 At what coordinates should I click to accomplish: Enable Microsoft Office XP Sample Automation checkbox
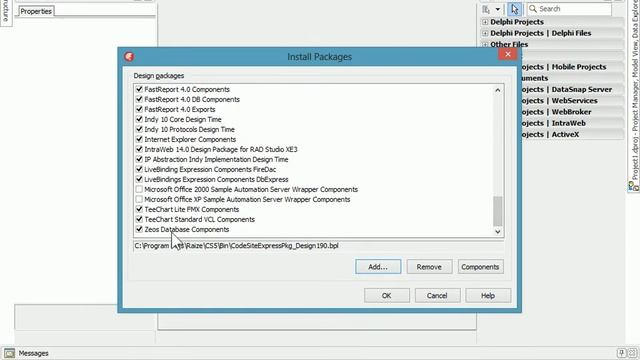(x=139, y=199)
